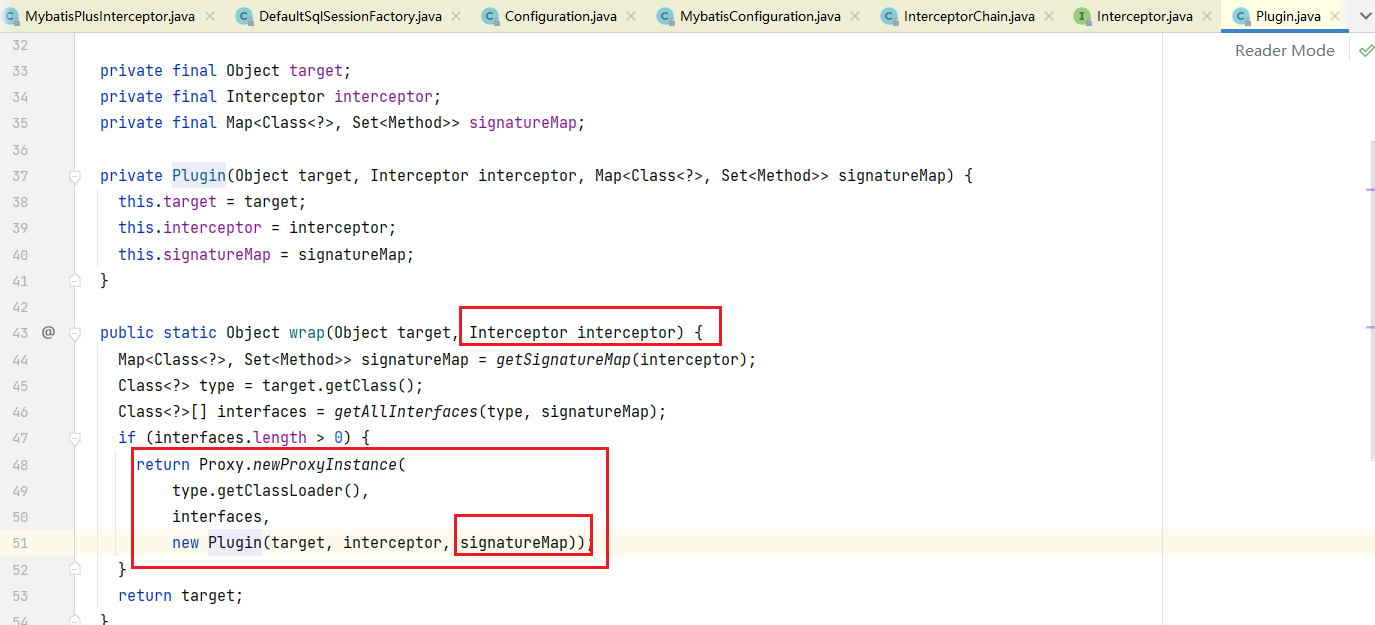The height and width of the screenshot is (625, 1375).
Task: Collapse the Plugin constructor at line 37
Action: (x=74, y=176)
